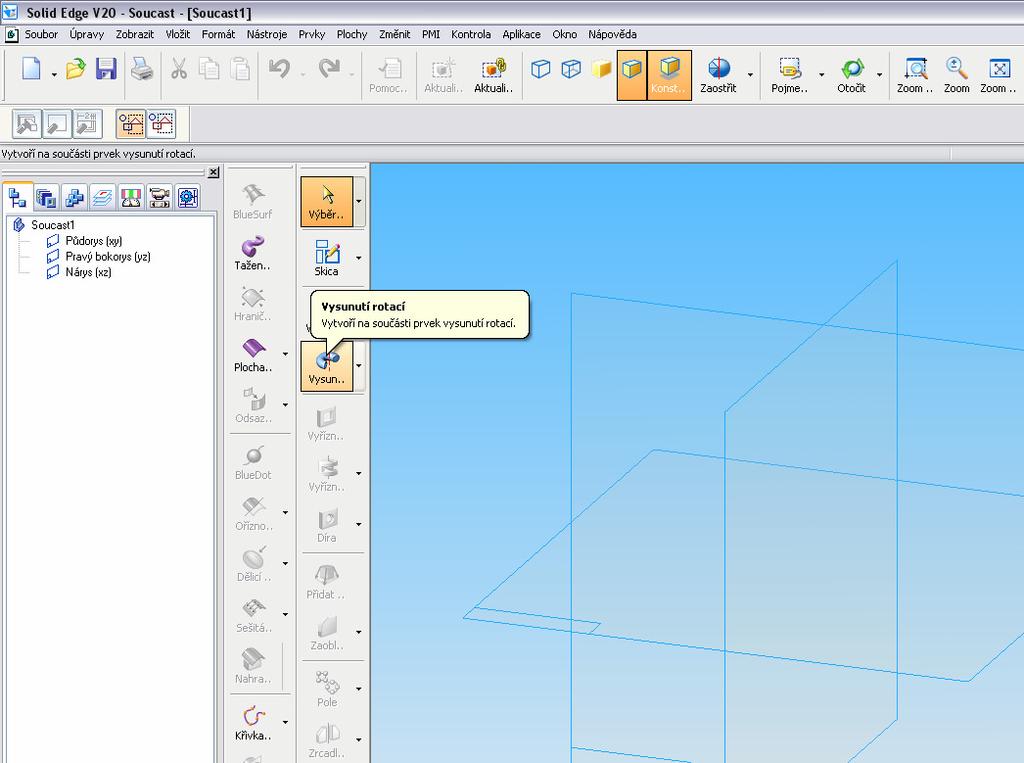Select the Pojme.. named views tool
This screenshot has height=763, width=1024.
tap(790, 75)
